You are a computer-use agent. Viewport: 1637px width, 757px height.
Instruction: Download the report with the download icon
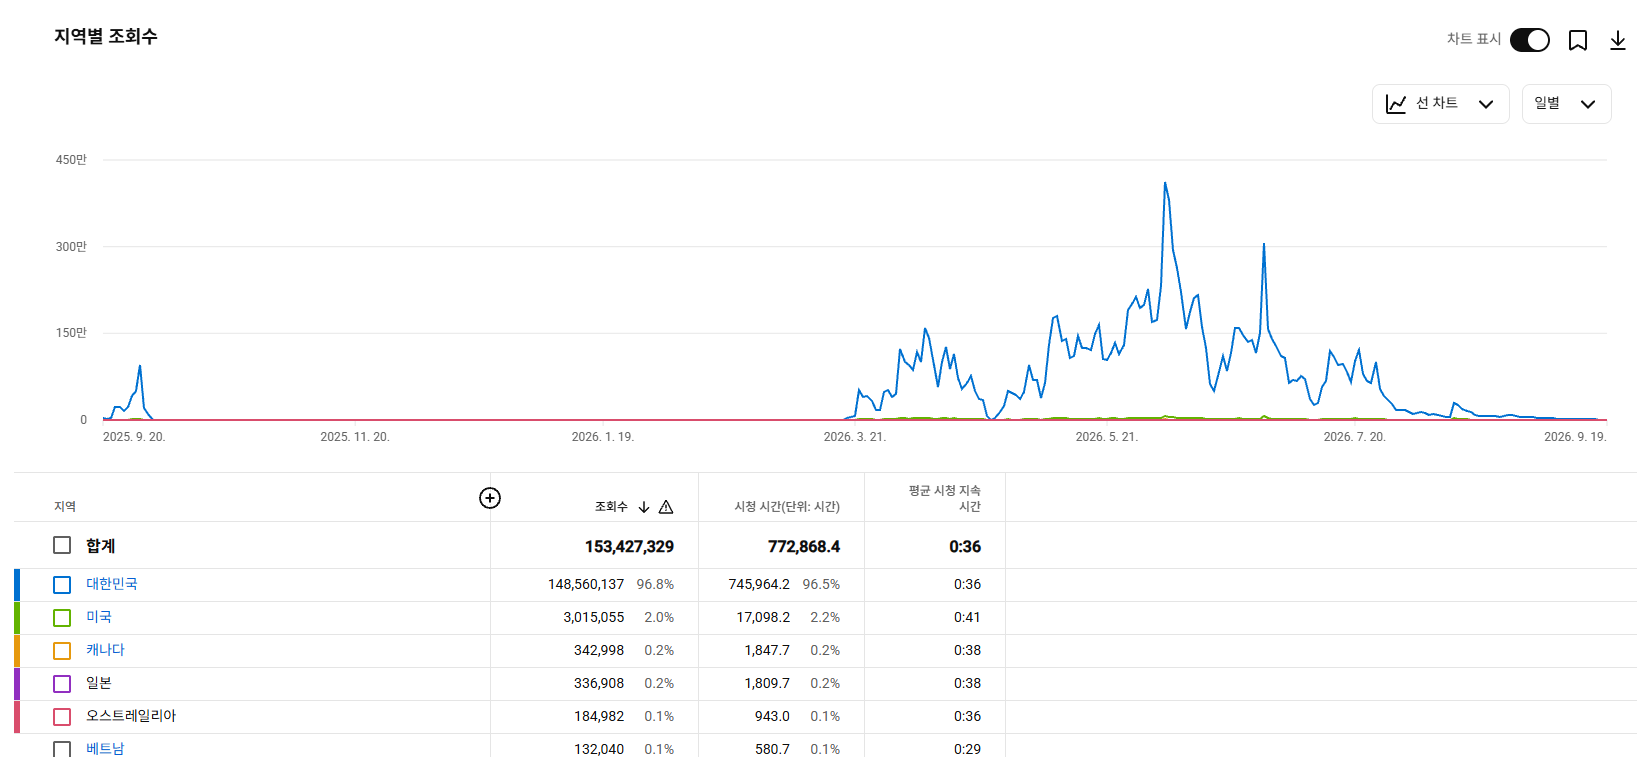tap(1618, 40)
